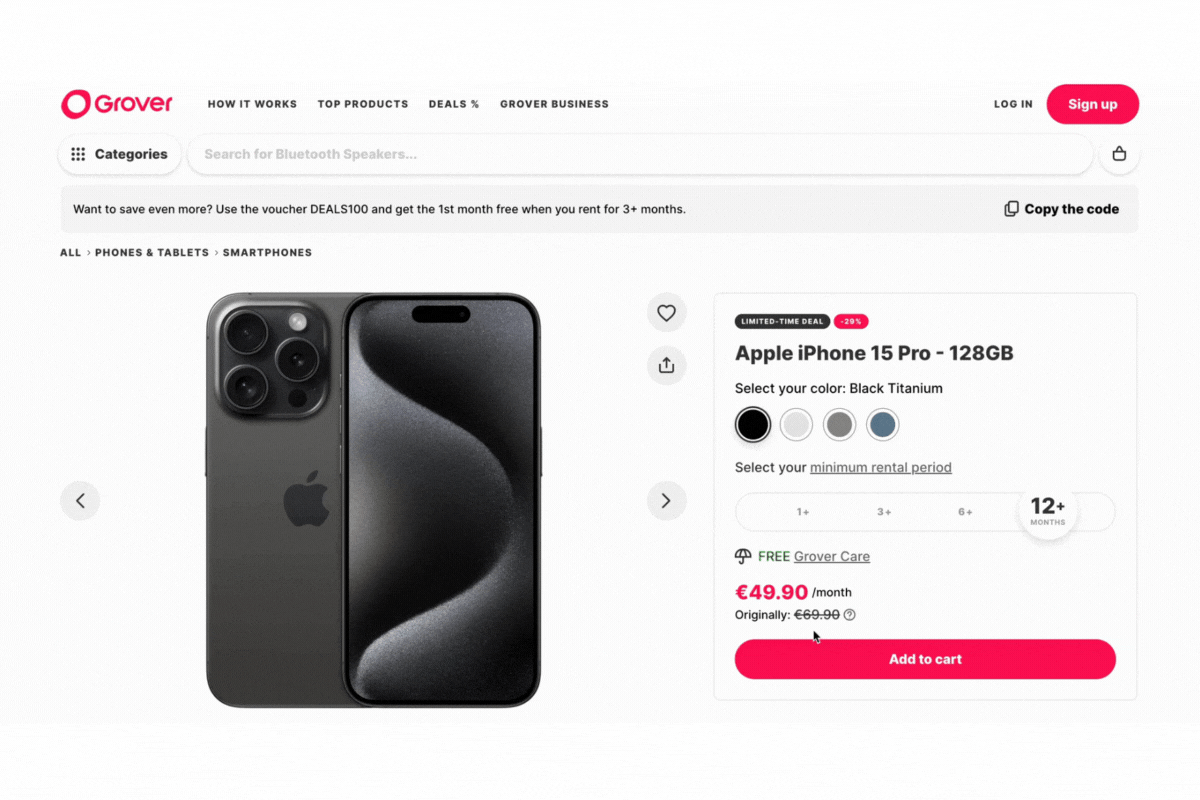Click the Grover logo
Screen dimensions: 1200x800
[x=116, y=104]
